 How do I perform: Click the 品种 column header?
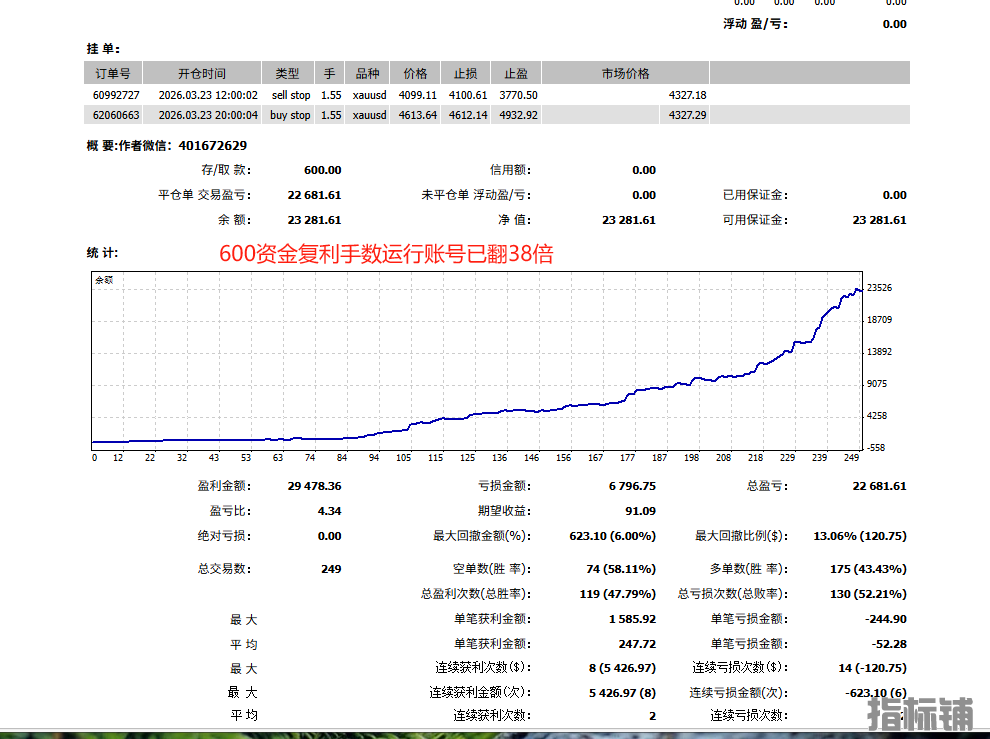click(367, 73)
